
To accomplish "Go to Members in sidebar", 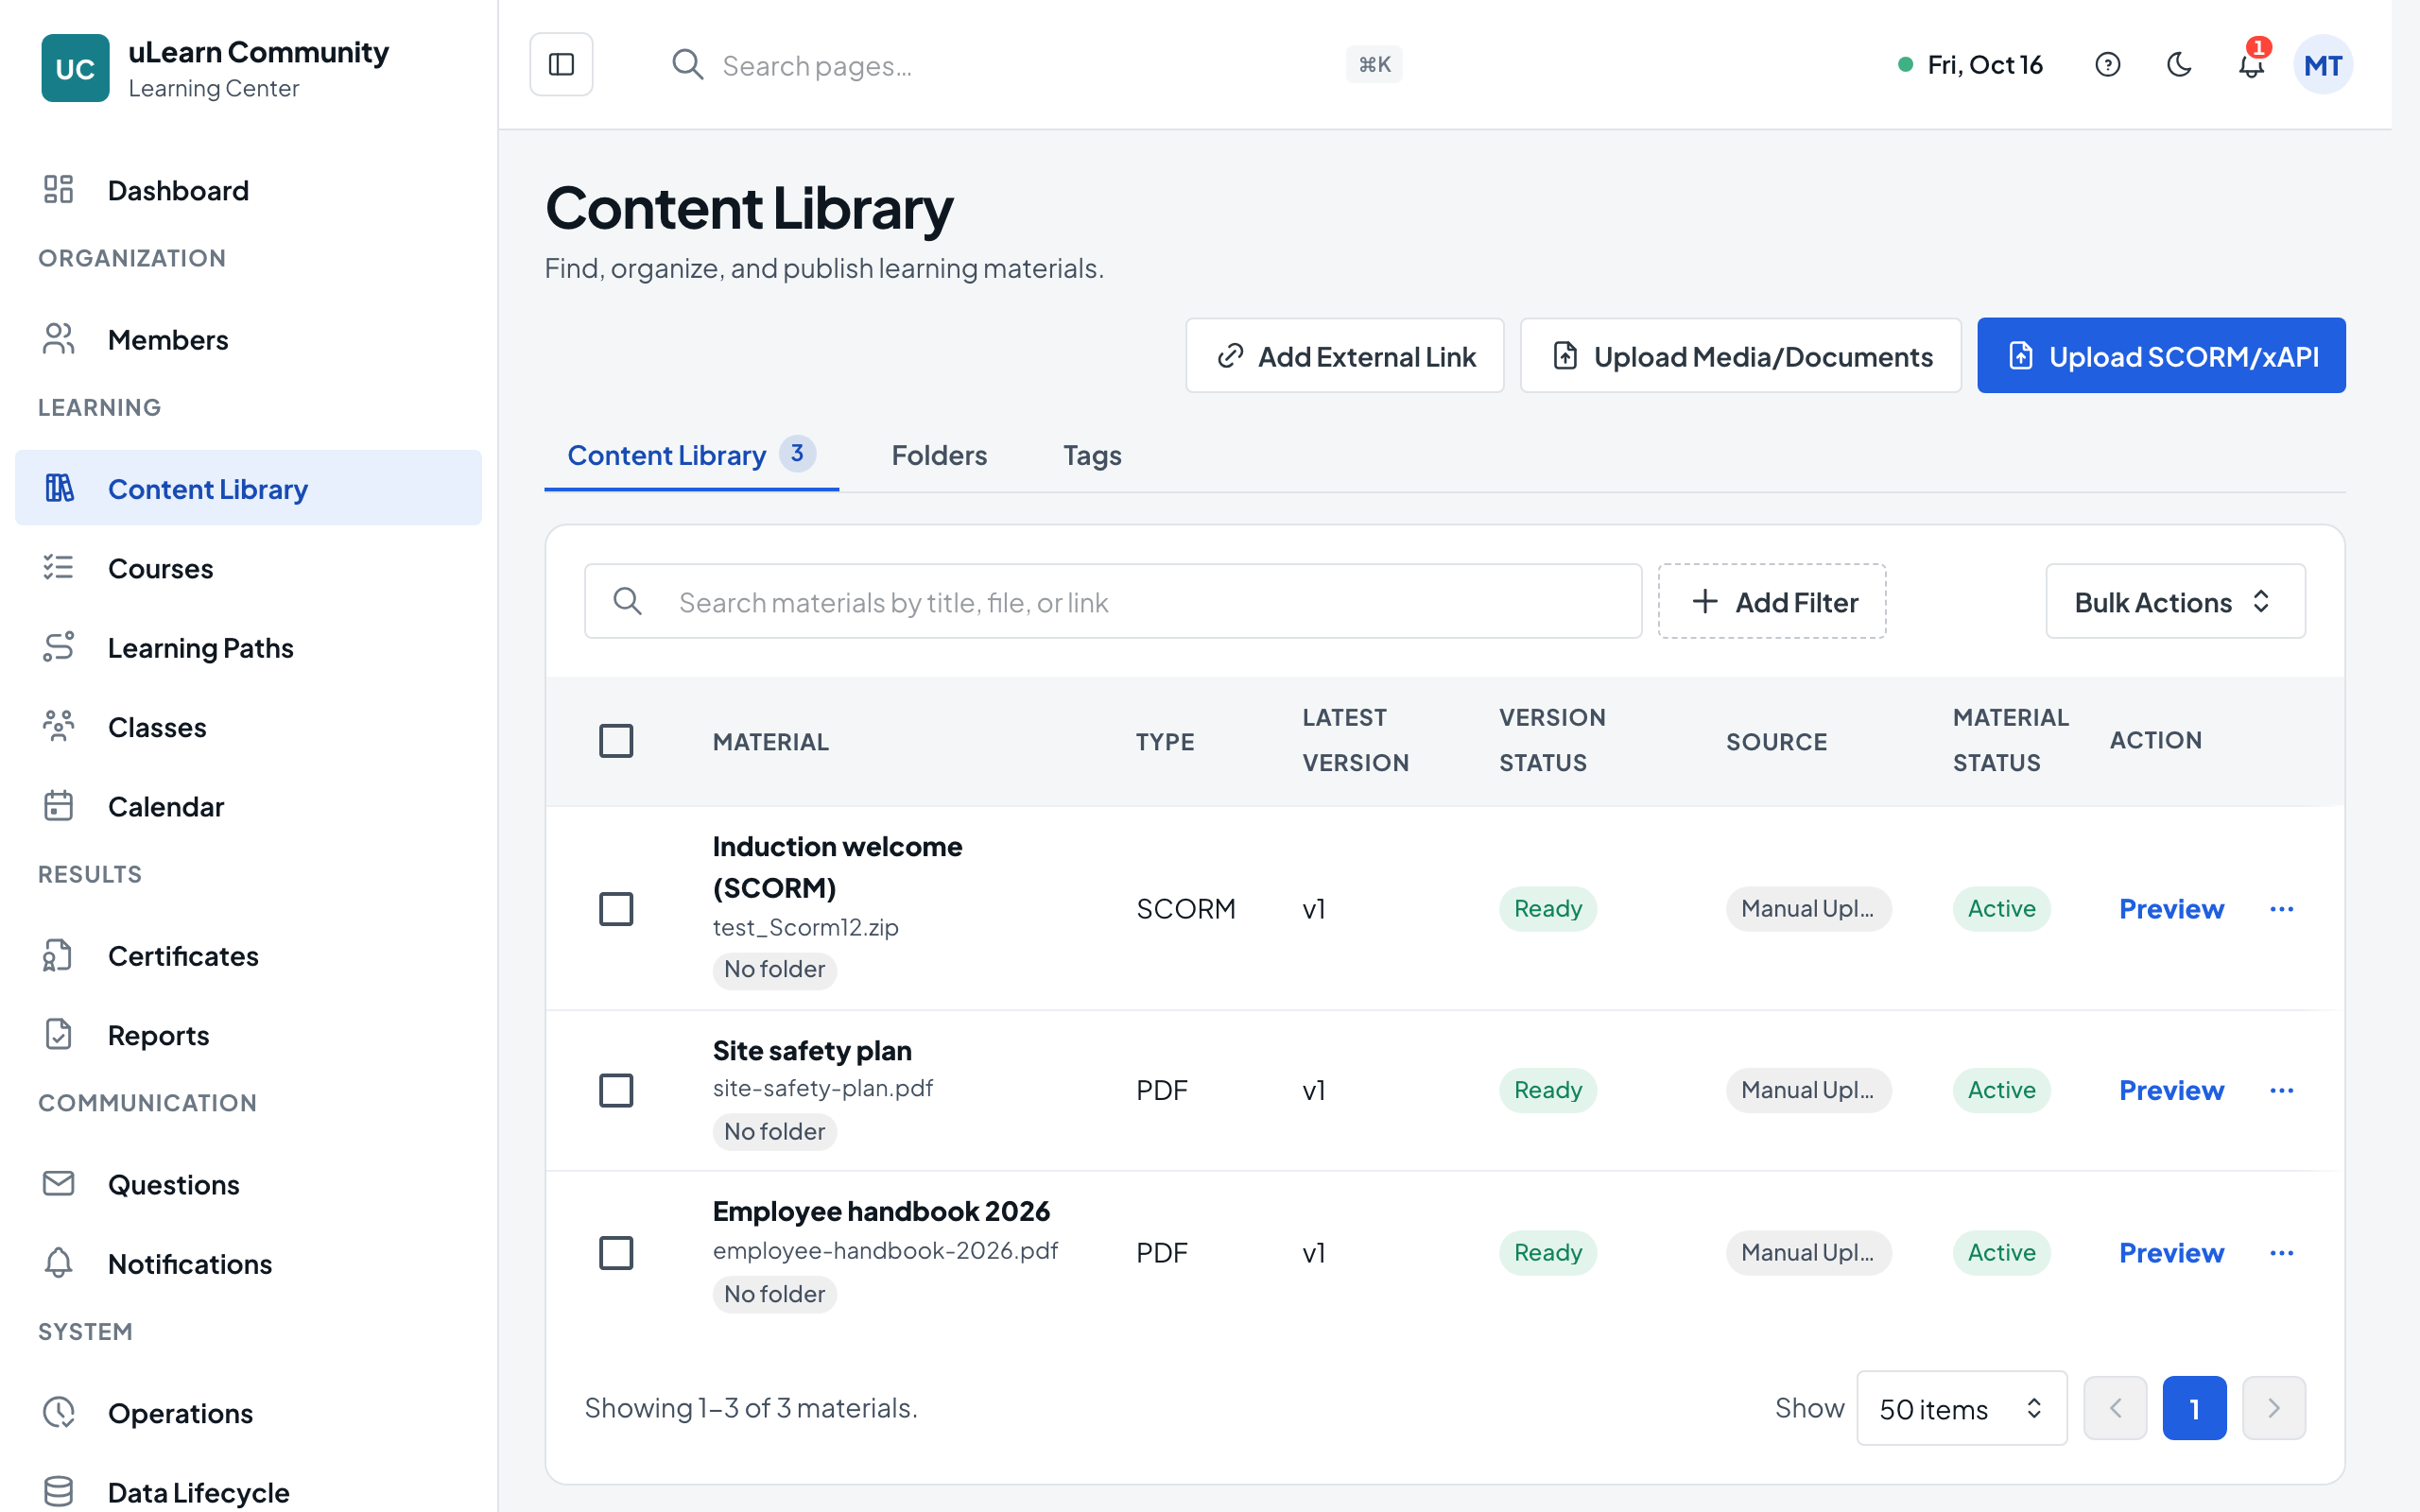I will (248, 340).
